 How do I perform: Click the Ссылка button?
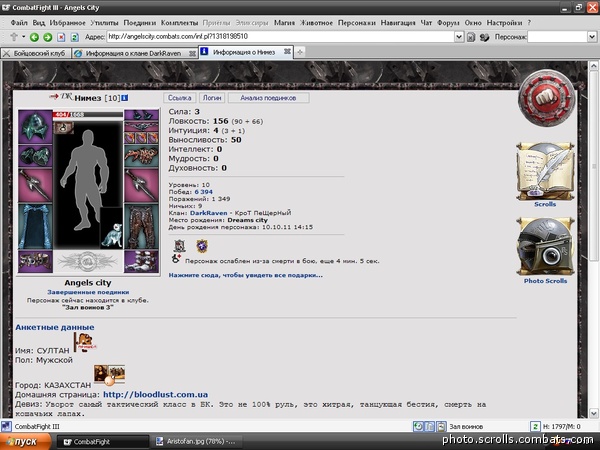[x=179, y=98]
